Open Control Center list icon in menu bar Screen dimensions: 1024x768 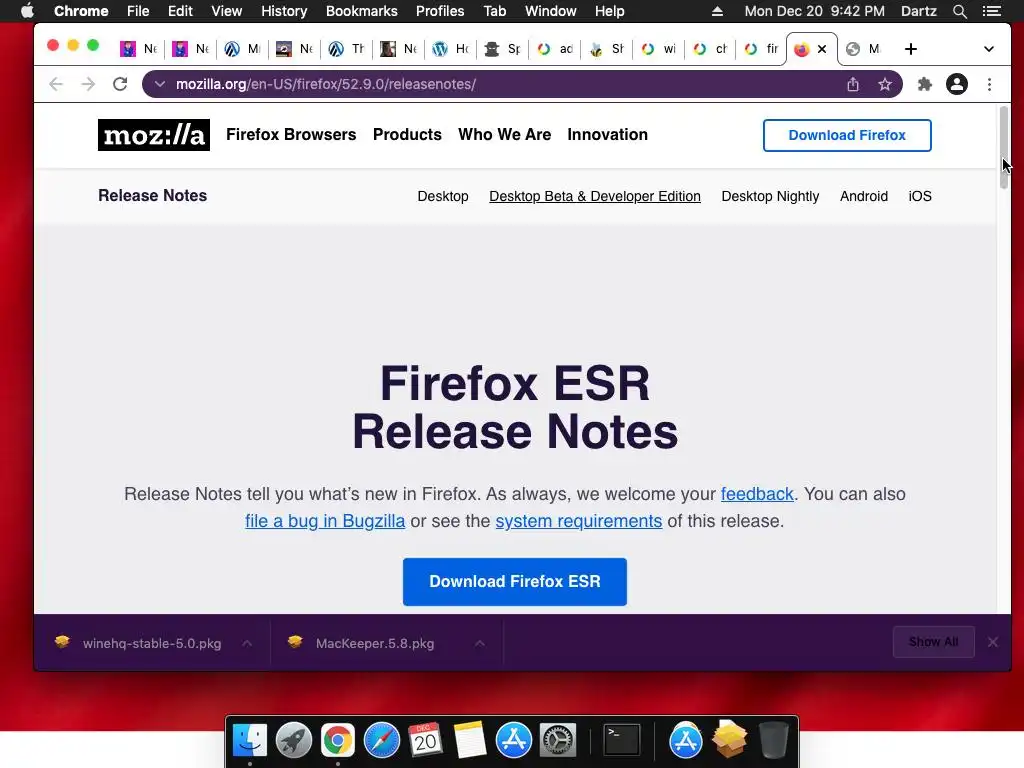992,11
